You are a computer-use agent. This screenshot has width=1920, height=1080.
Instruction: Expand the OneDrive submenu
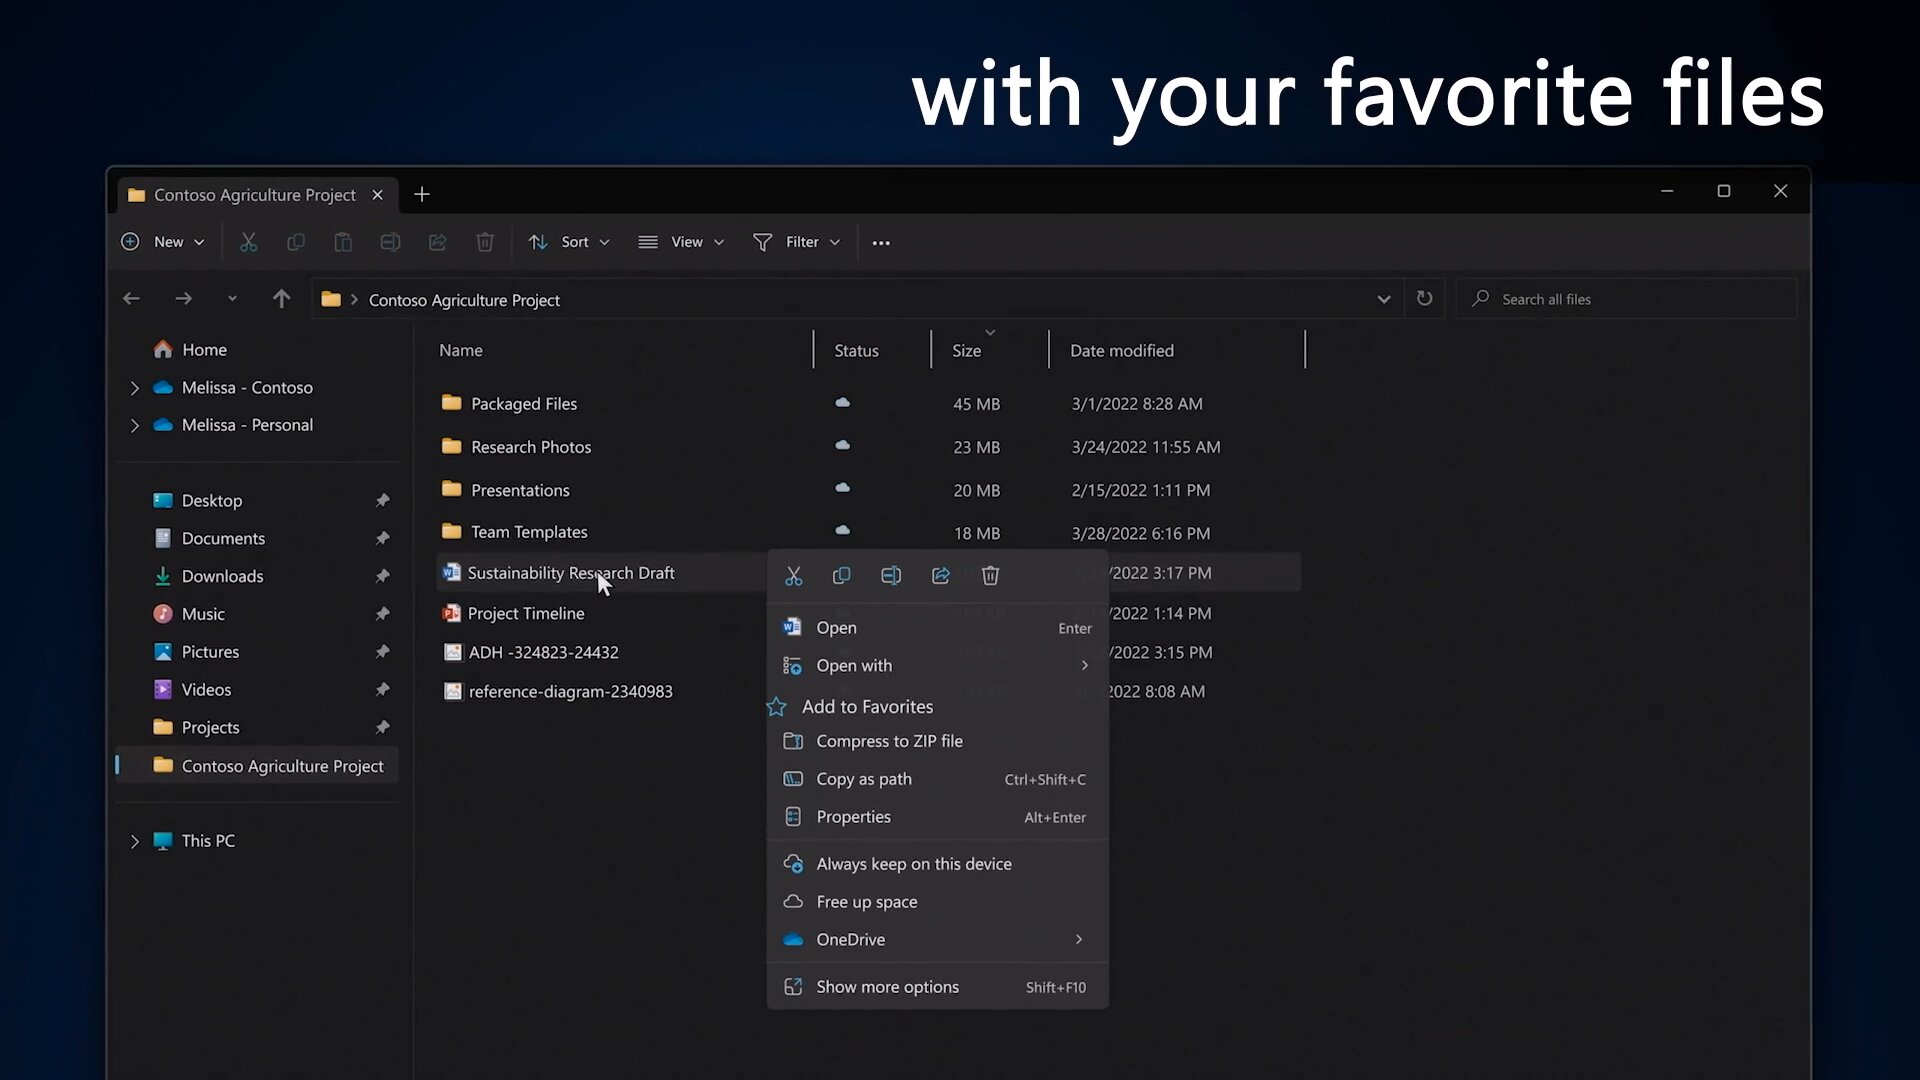point(1078,940)
